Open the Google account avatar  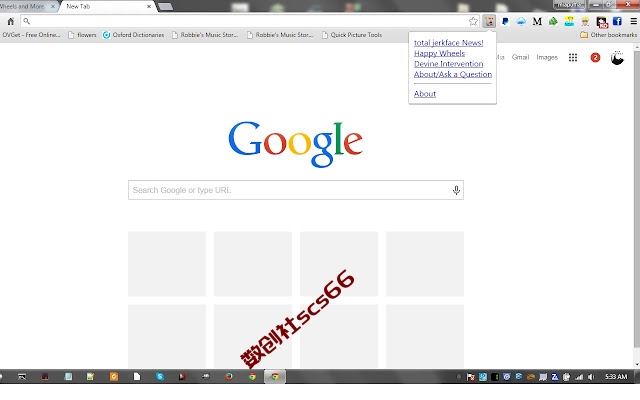pos(617,58)
